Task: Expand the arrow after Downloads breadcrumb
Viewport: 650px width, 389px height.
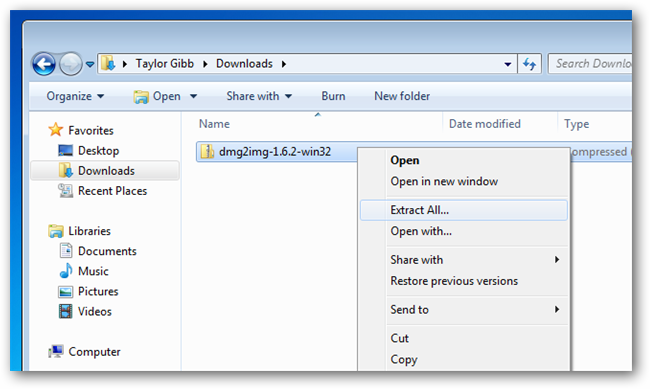Action: click(x=284, y=64)
